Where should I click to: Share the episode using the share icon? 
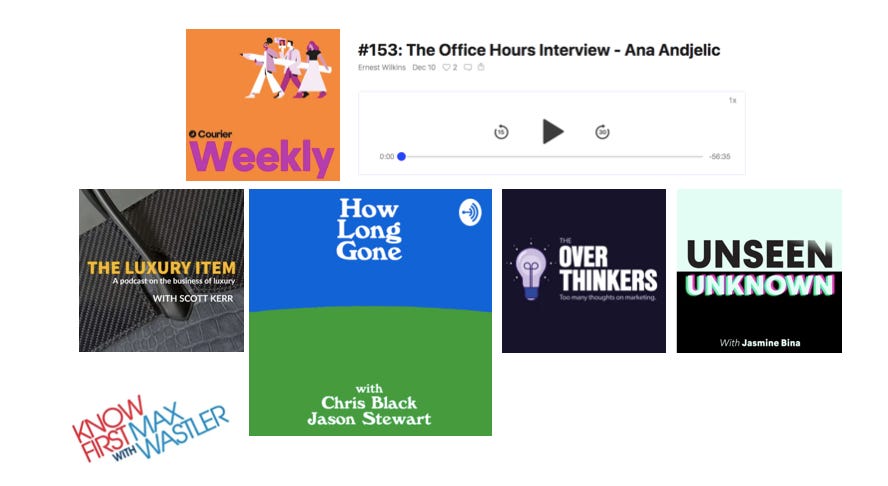coord(481,67)
